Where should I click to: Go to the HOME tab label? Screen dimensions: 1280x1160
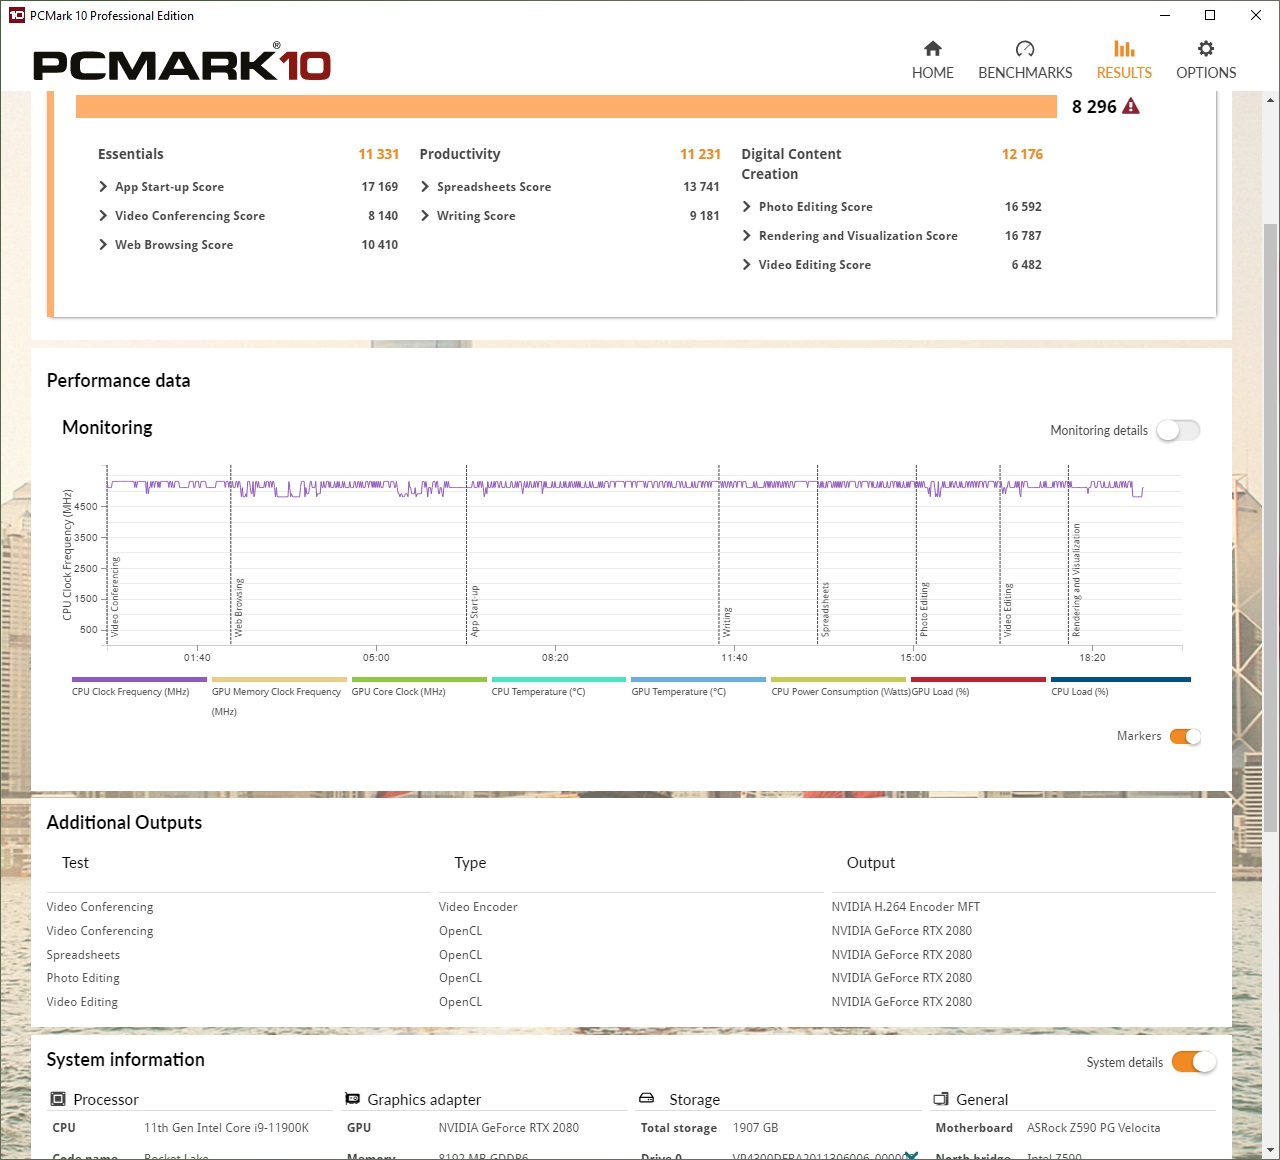click(x=932, y=73)
